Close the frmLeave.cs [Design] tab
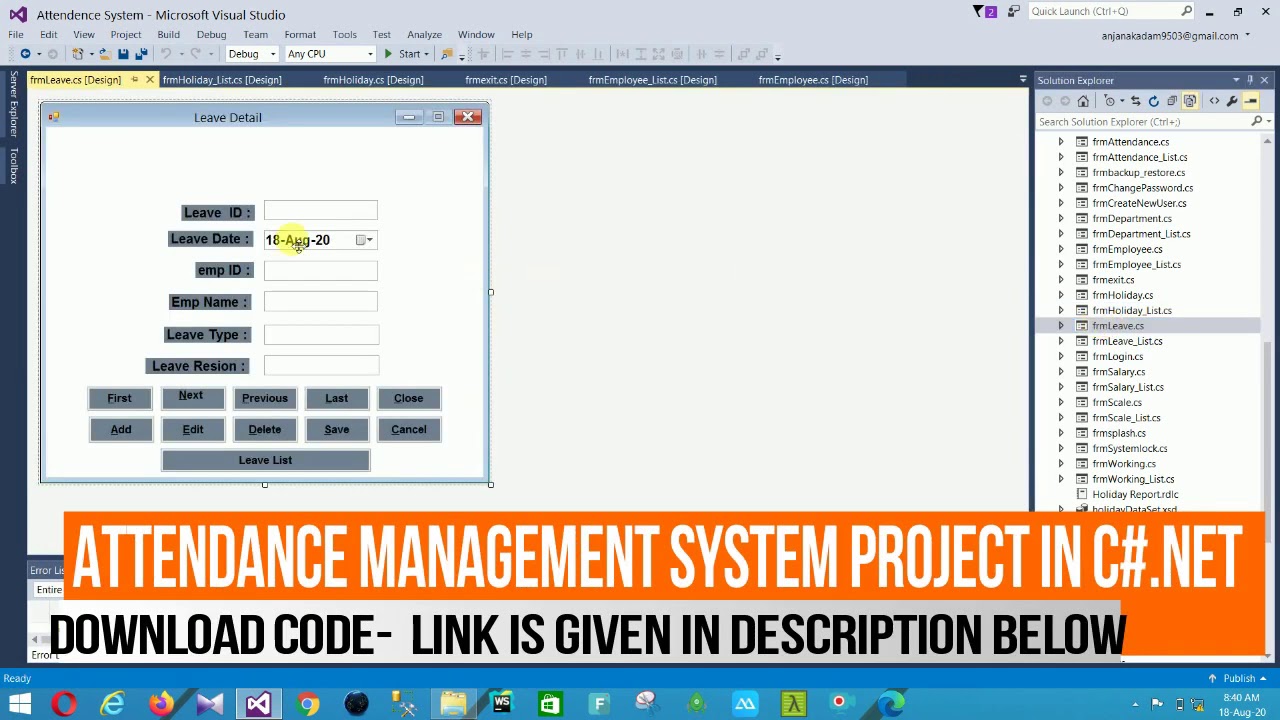The image size is (1280, 720). pos(150,80)
